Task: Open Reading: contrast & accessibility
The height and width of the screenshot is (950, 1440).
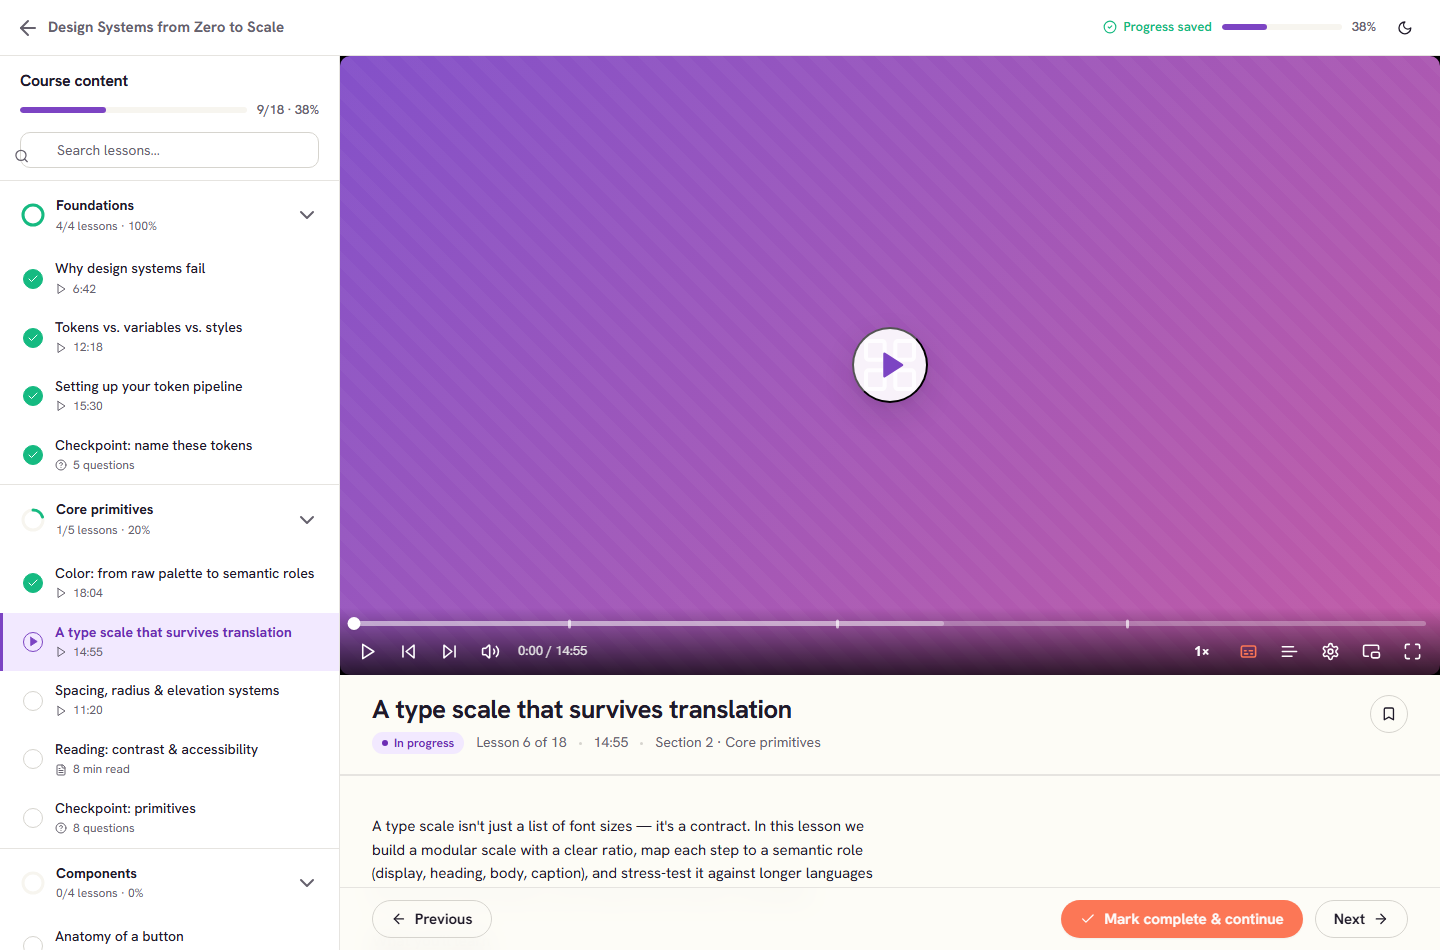Action: tap(170, 759)
